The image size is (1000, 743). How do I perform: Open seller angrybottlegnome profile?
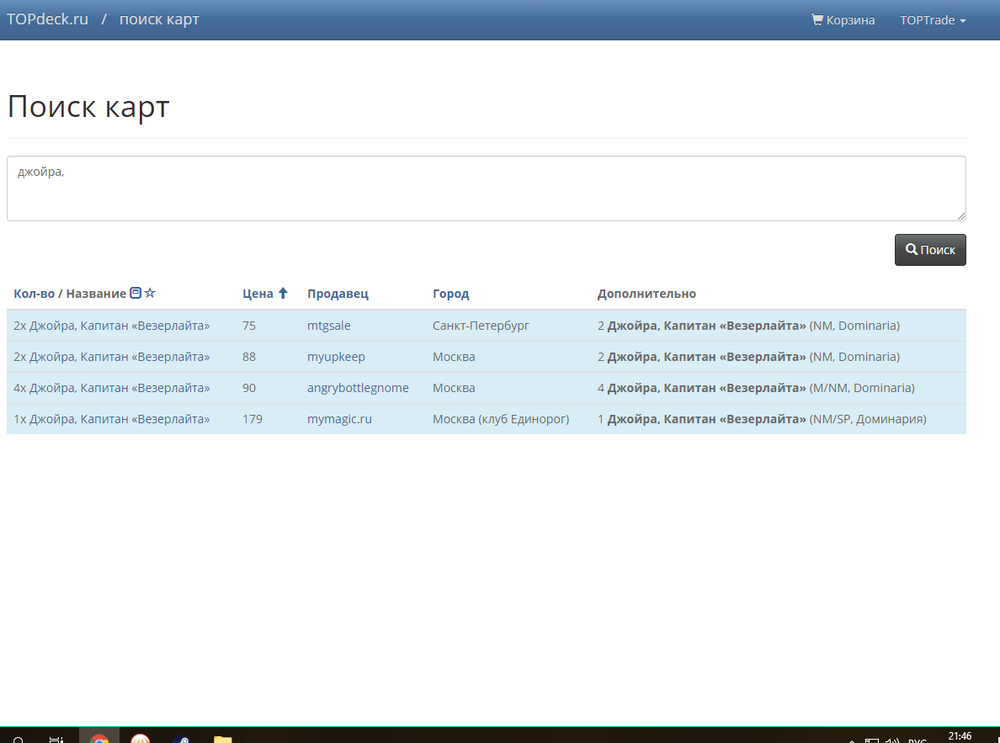click(357, 388)
